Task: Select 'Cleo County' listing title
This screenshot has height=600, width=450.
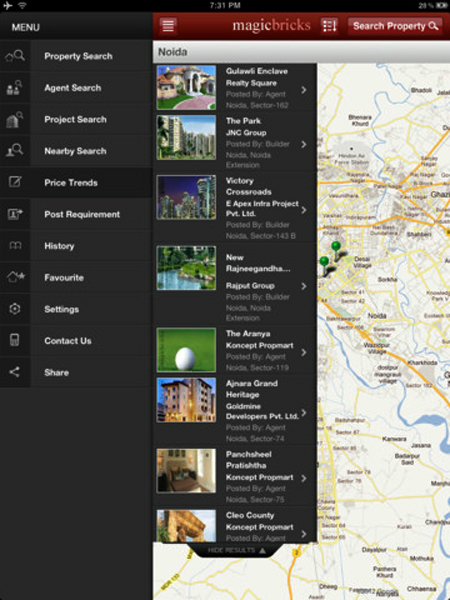Action: 250,515
